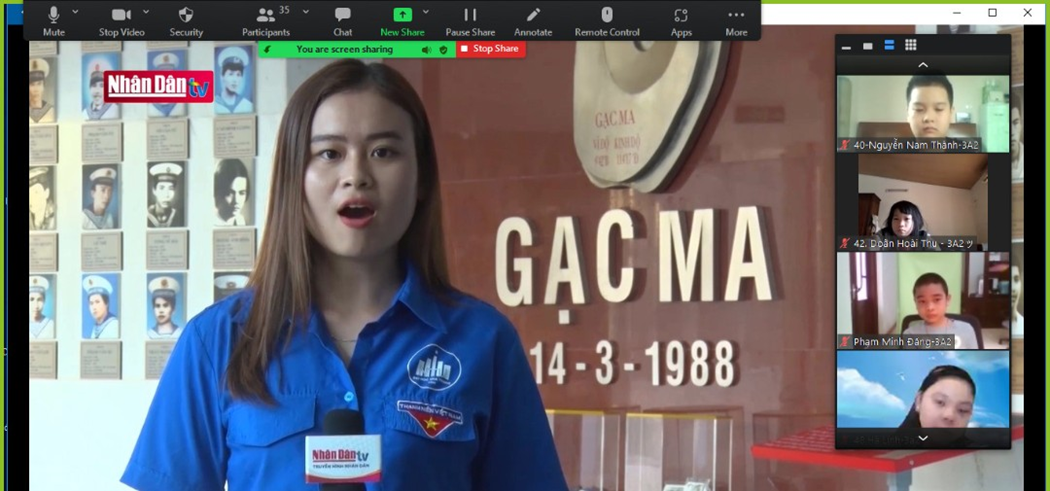Screen dimensions: 1050x491
Task: Switch video panel to grid view
Action: [911, 45]
